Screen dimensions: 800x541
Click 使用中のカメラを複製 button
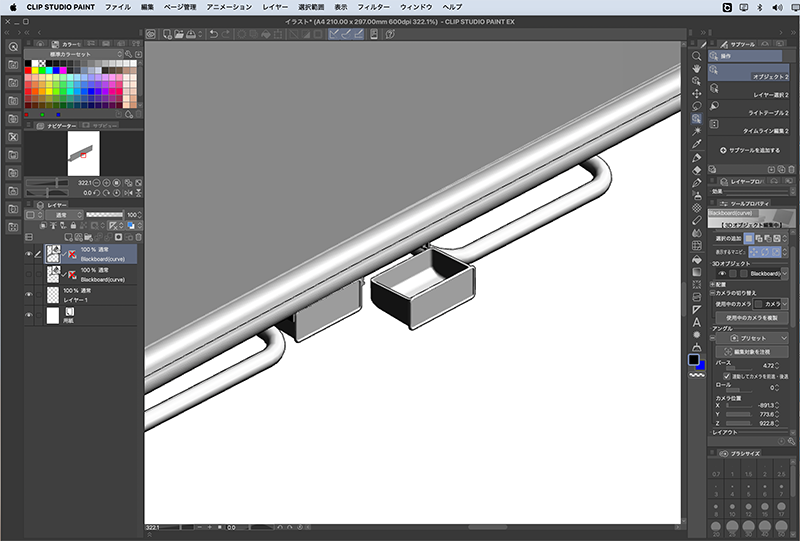pyautogui.click(x=751, y=317)
